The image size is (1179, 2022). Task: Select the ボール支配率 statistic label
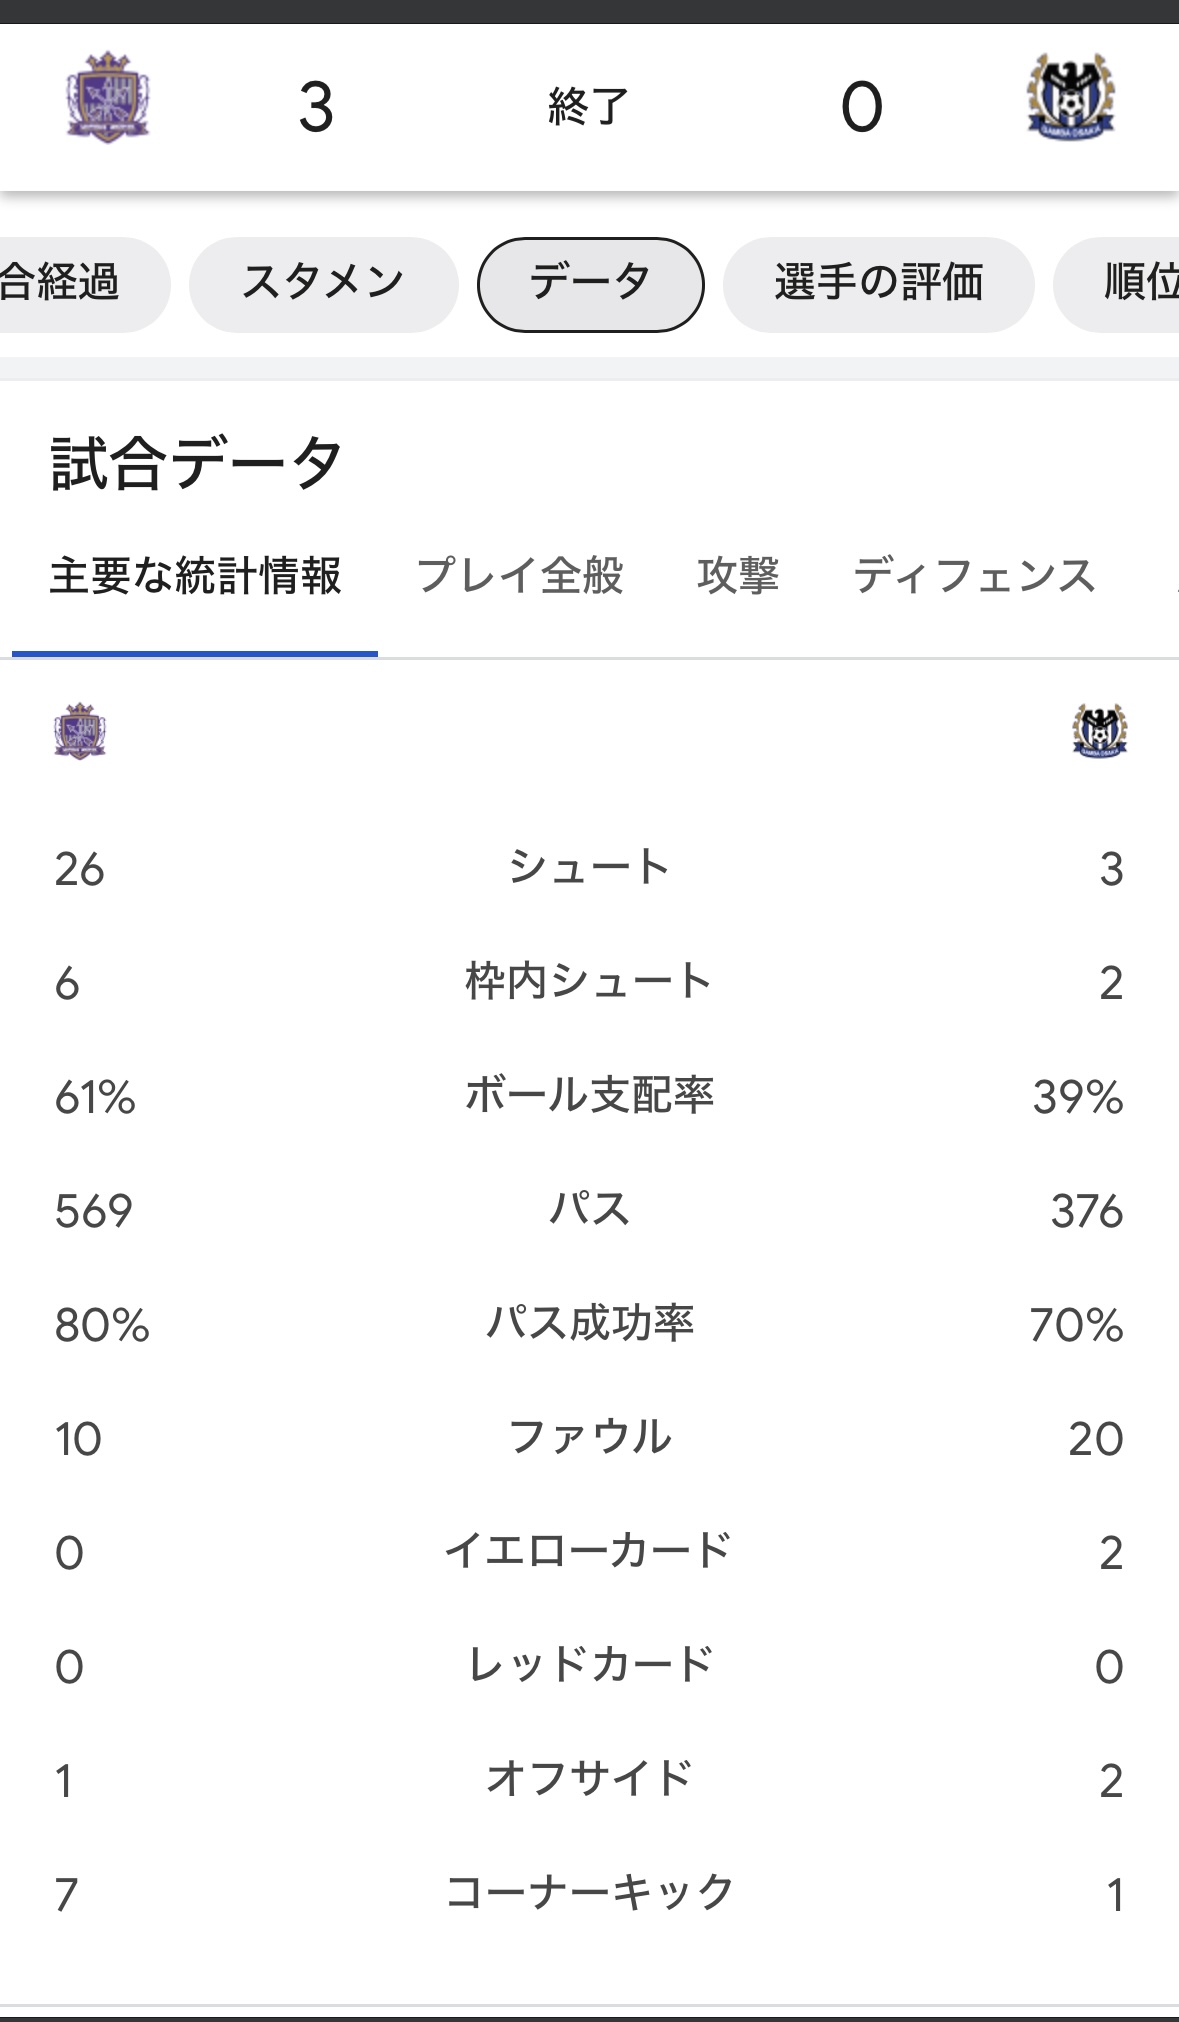589,1095
